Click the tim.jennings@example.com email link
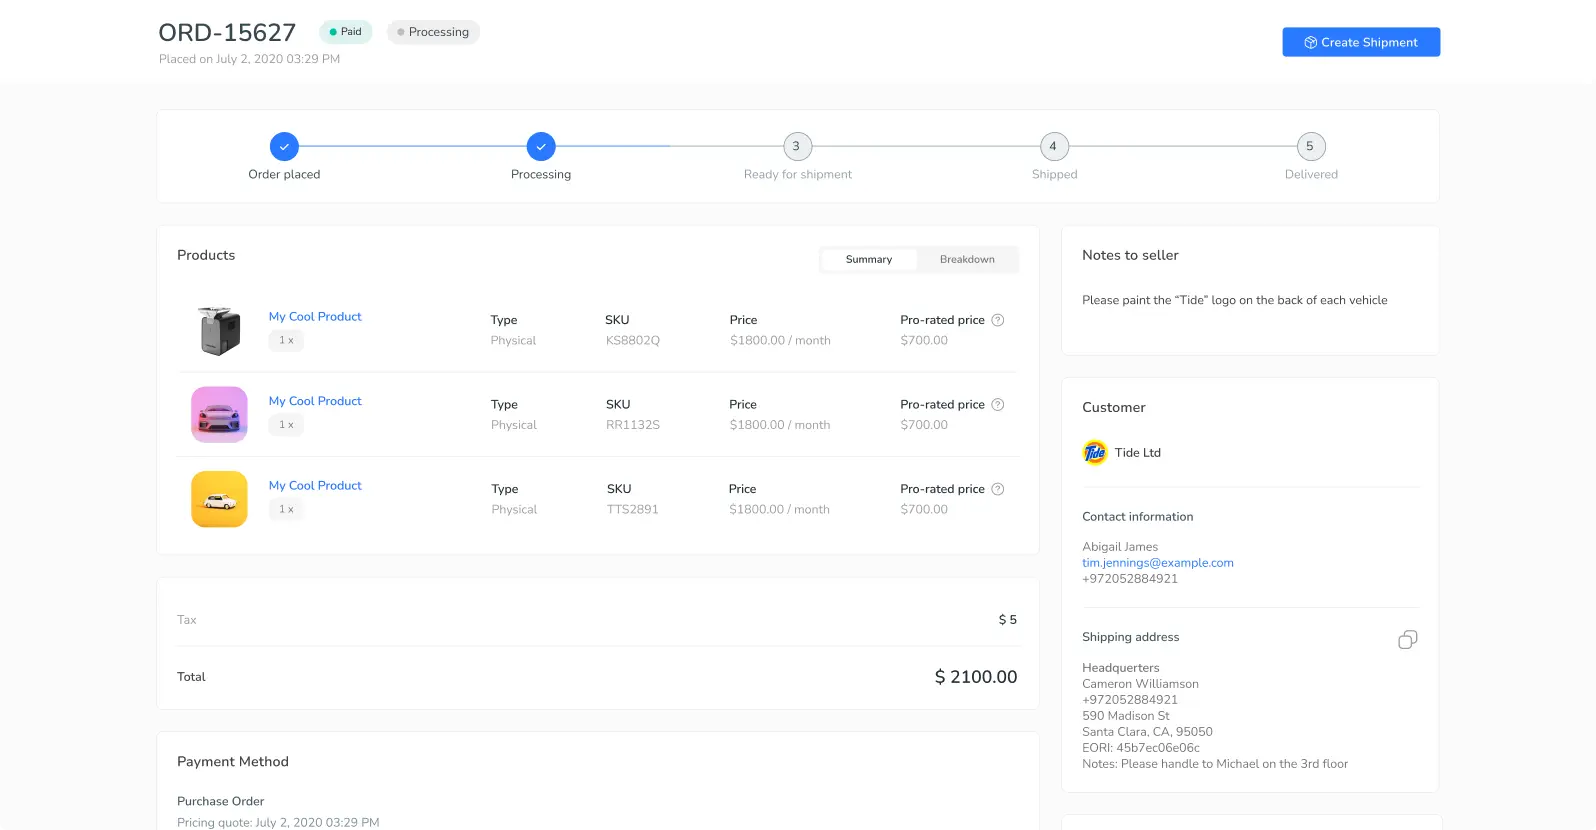The height and width of the screenshot is (830, 1596). click(1158, 563)
